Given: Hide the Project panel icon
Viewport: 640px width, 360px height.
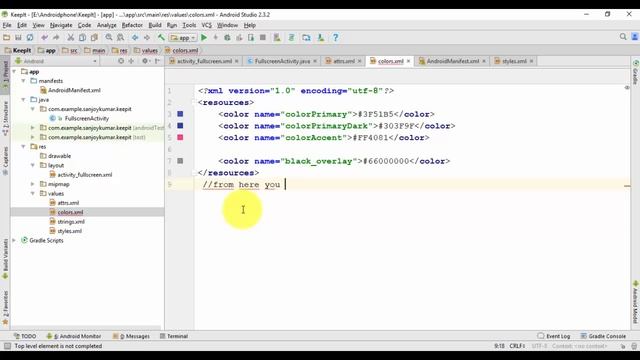Looking at the screenshot, I should [x=157, y=61].
